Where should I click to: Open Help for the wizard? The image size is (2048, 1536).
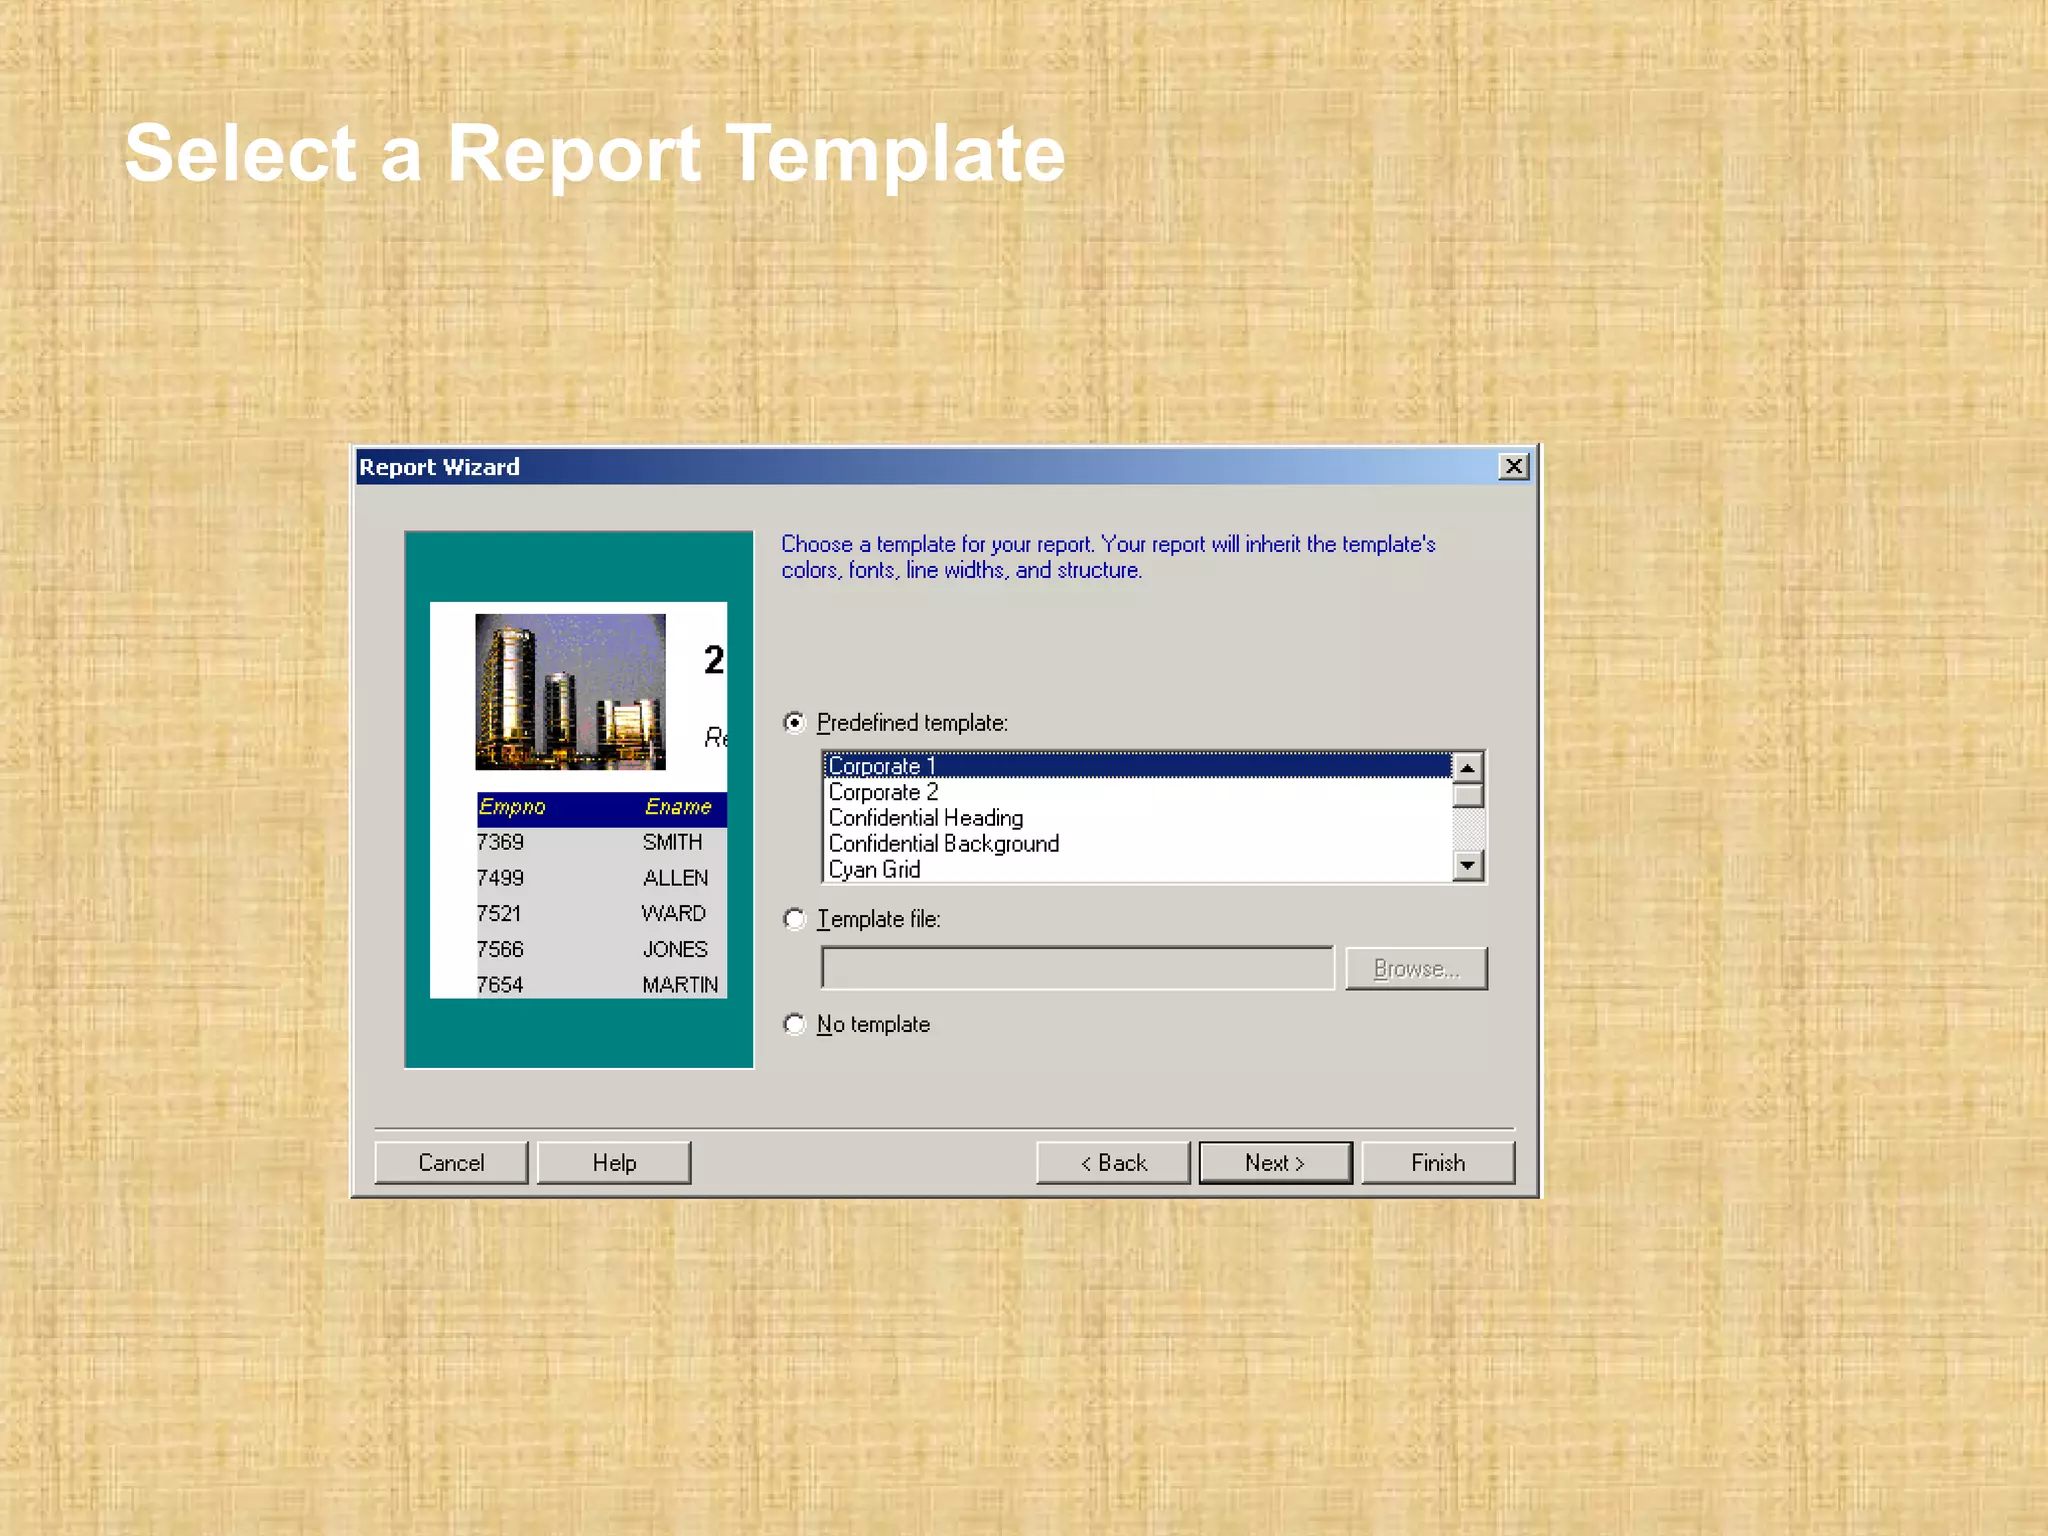pyautogui.click(x=614, y=1163)
